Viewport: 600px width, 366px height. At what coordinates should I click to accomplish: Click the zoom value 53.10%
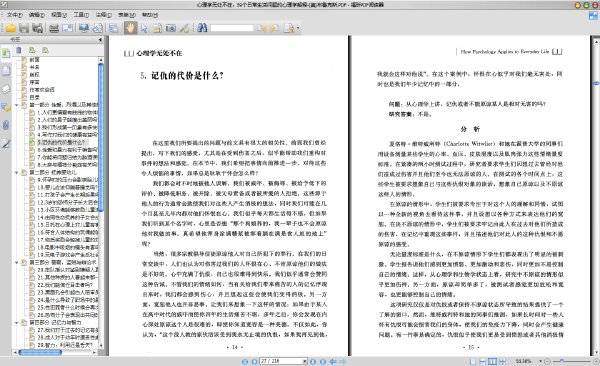click(x=523, y=361)
